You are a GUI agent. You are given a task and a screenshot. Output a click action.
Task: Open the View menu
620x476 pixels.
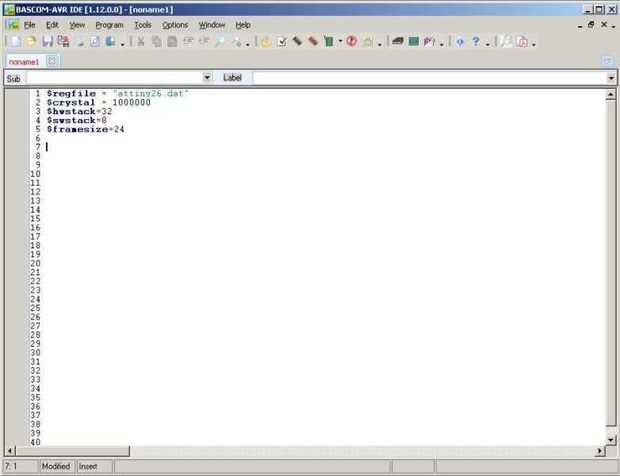pos(77,25)
